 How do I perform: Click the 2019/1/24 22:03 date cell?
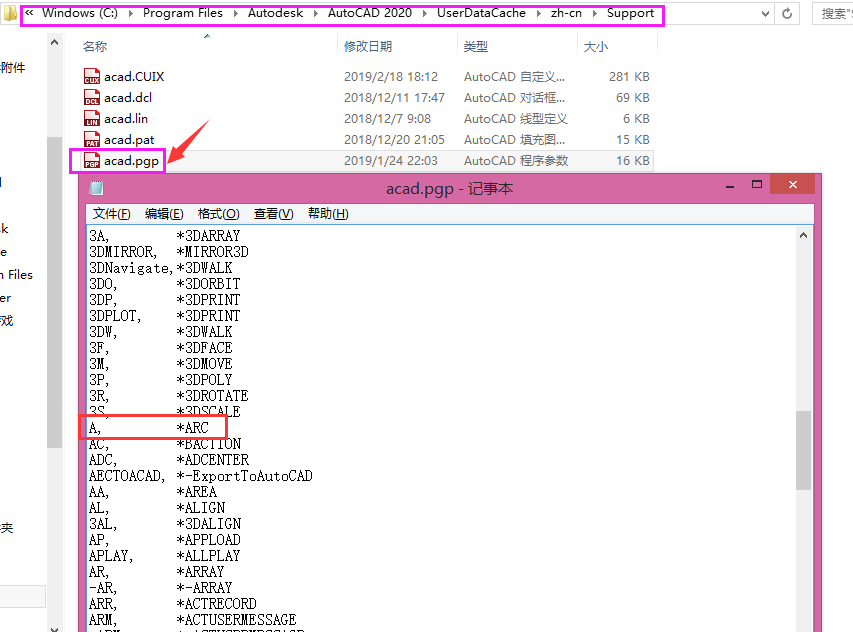pyautogui.click(x=391, y=161)
